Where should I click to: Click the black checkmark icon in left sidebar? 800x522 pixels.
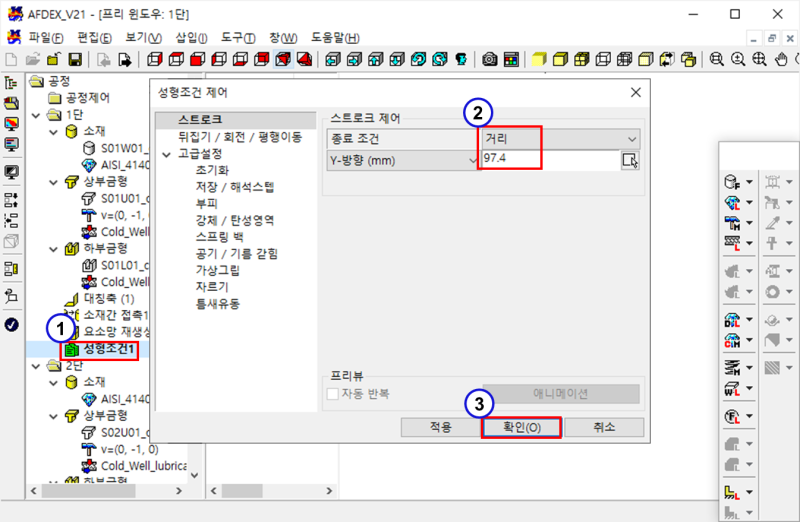click(12, 325)
